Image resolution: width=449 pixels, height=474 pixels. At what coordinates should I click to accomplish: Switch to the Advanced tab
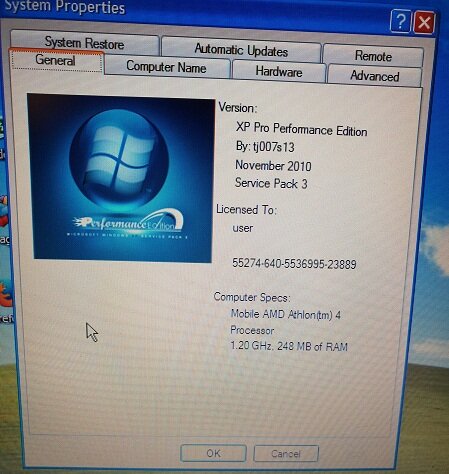click(x=375, y=76)
